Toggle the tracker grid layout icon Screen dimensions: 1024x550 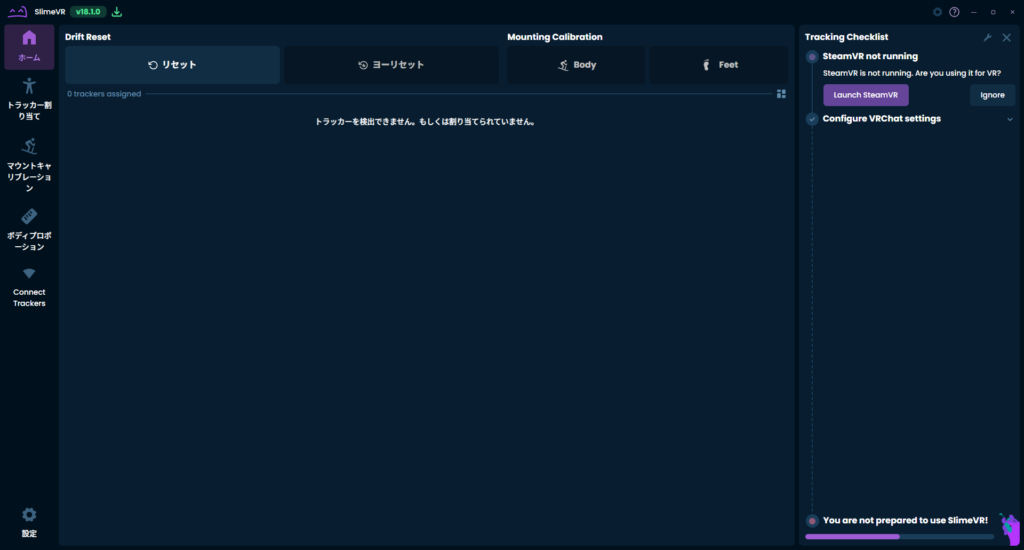coord(781,94)
